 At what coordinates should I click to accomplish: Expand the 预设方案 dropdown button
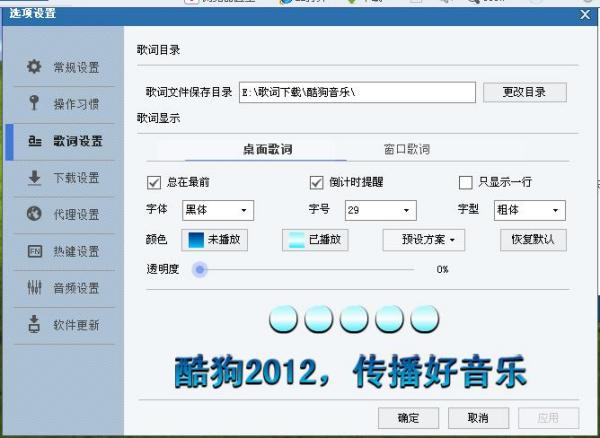(424, 240)
